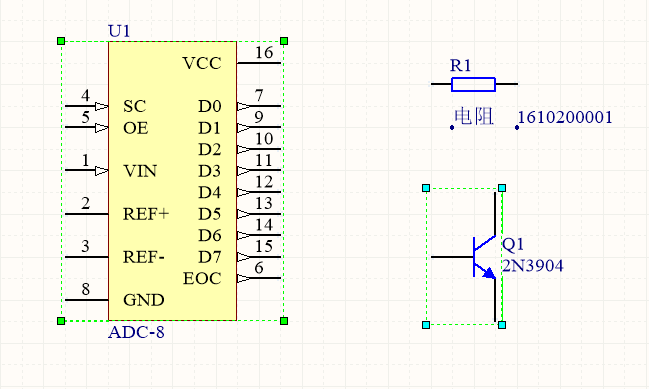Click the ADC-8 component name label
The width and height of the screenshot is (649, 389).
(x=136, y=332)
